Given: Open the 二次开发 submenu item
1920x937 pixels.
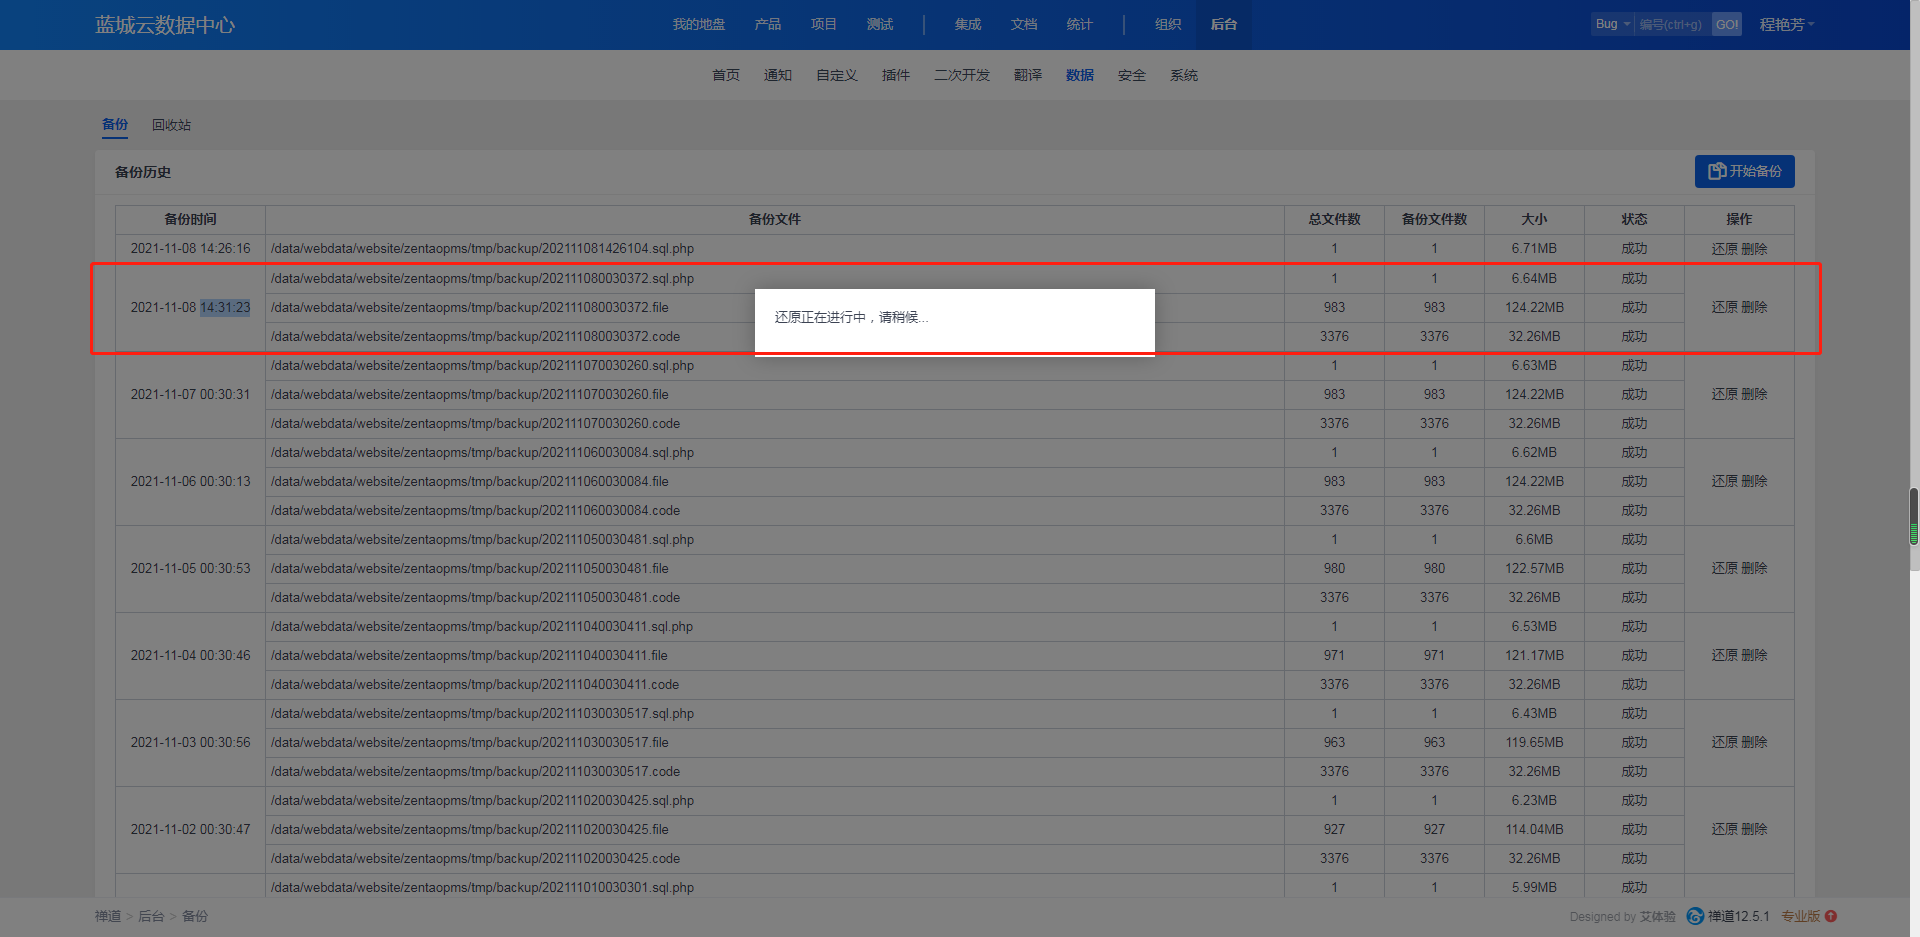Looking at the screenshot, I should (x=961, y=75).
